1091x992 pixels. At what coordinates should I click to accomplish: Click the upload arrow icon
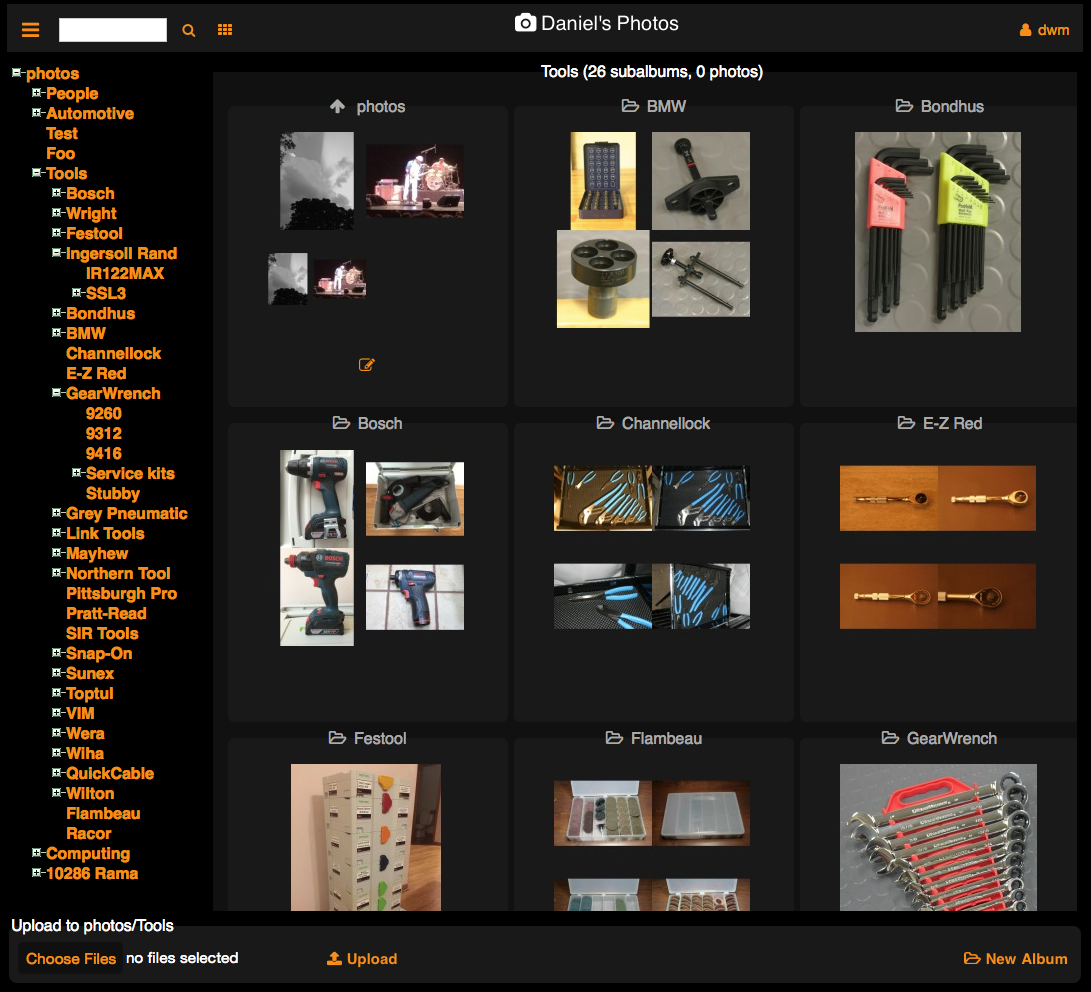pyautogui.click(x=334, y=959)
